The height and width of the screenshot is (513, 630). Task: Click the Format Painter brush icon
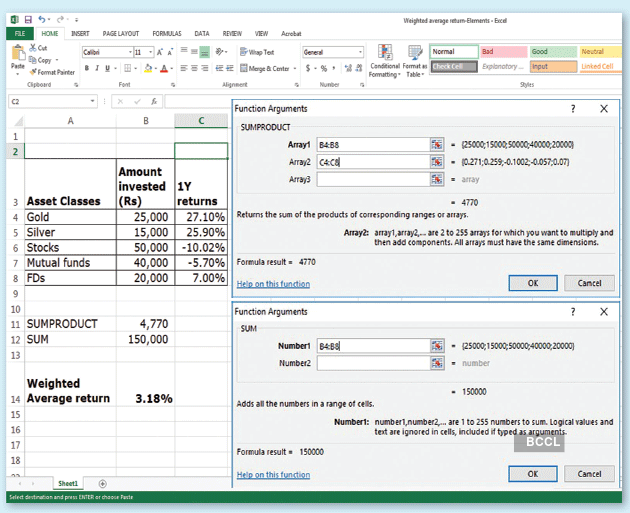tap(34, 72)
